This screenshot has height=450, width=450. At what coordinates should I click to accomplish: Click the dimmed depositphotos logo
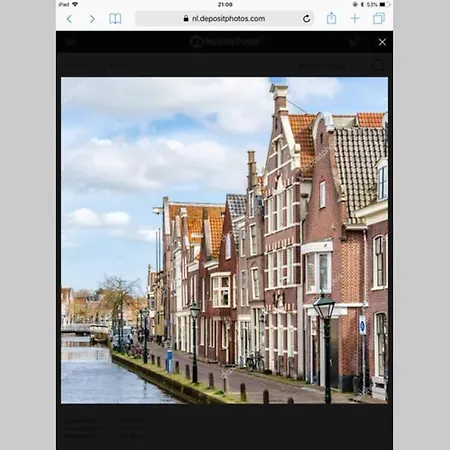pyautogui.click(x=225, y=42)
